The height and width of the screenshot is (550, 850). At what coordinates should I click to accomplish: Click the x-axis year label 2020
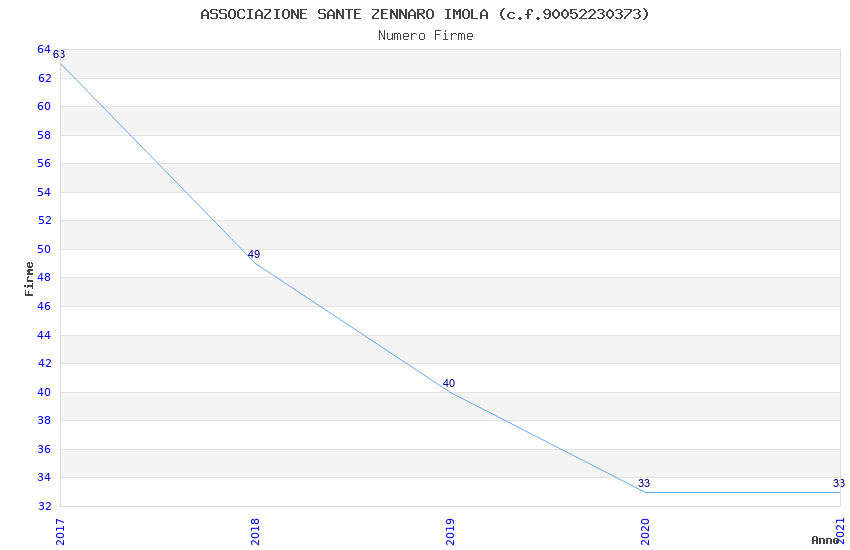tap(645, 532)
